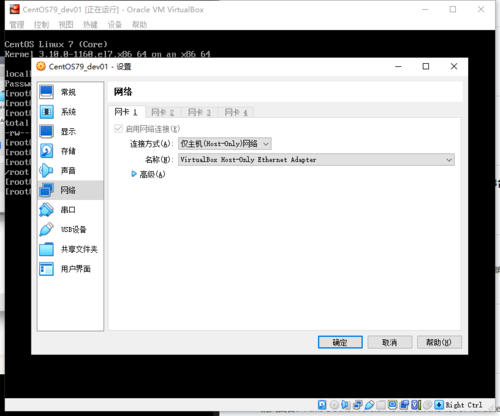This screenshot has width=500, height=416.
Task: Click the settings dialog gear title icon
Action: point(41,66)
